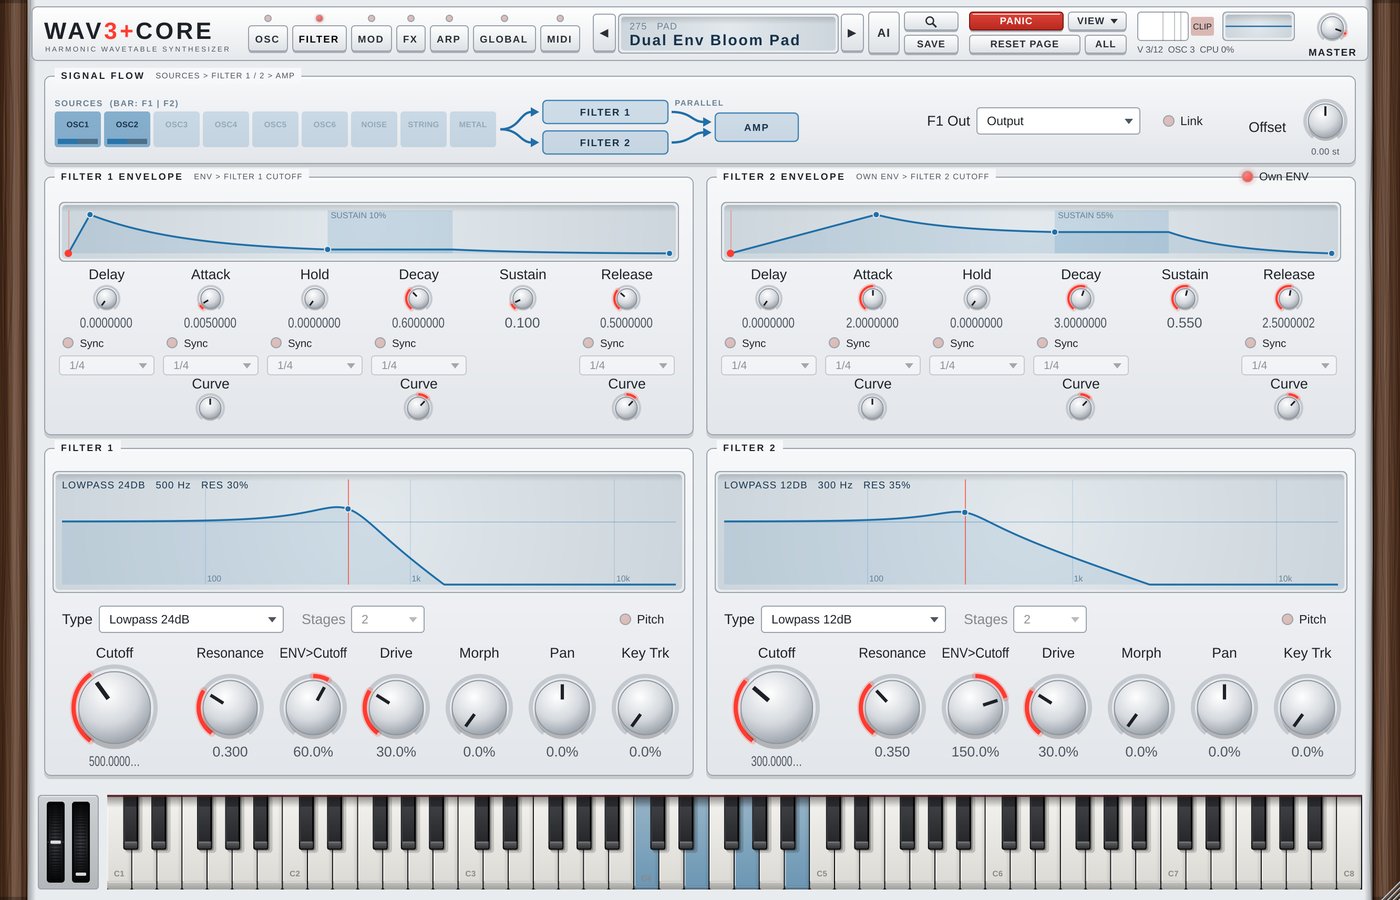1400x900 pixels.
Task: Click Filter 1 Cutoff knob
Action: [x=114, y=706]
